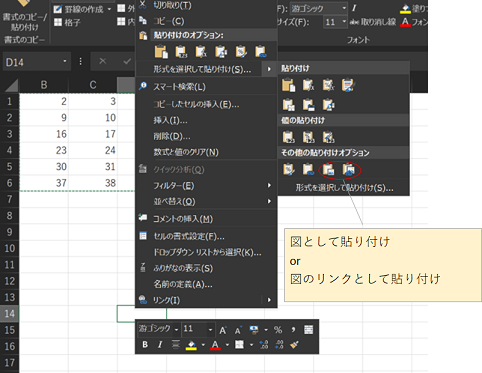Toggle Bold in mini toolbar
The height and width of the screenshot is (373, 482).
tap(145, 344)
